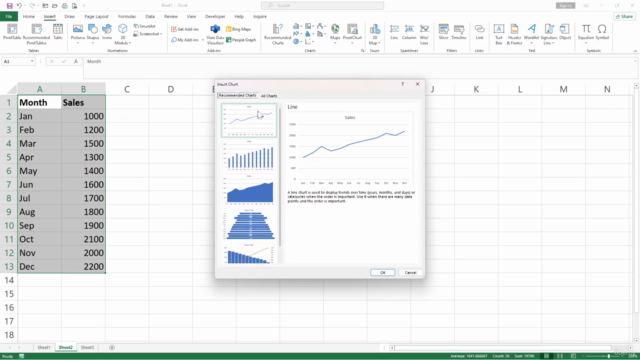Click Recommended Charts in the ribbon

point(278,34)
